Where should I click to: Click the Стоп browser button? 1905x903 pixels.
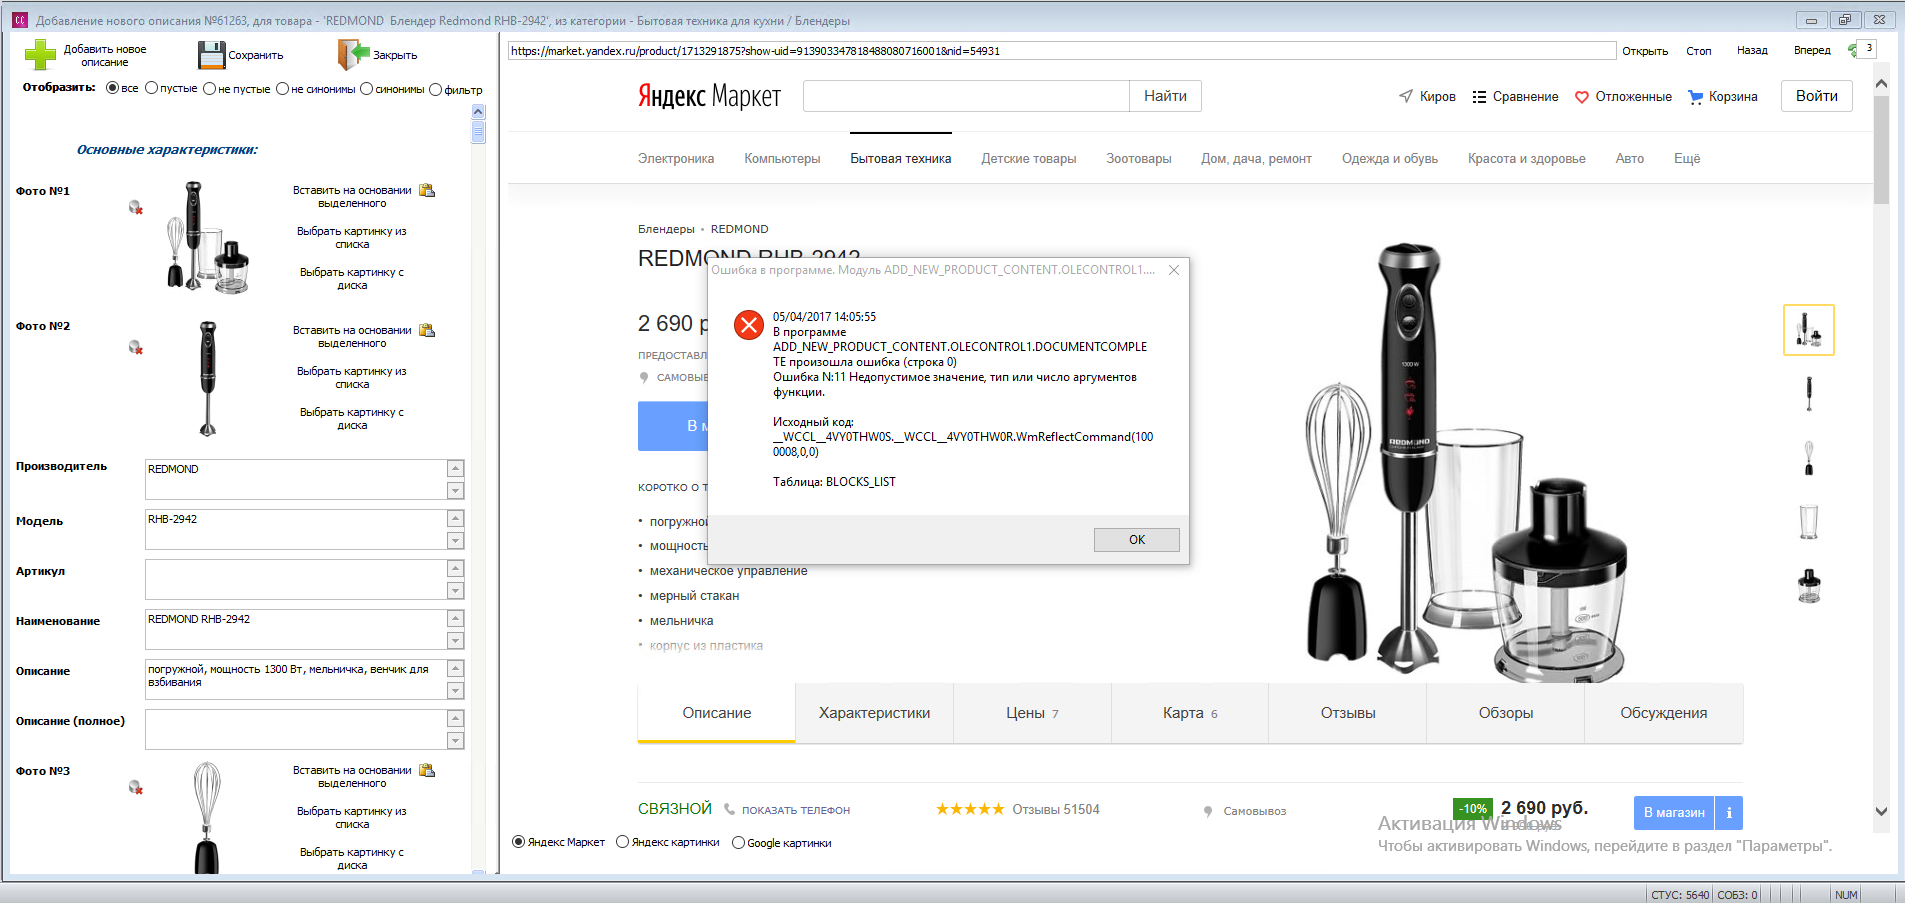[x=1698, y=51]
